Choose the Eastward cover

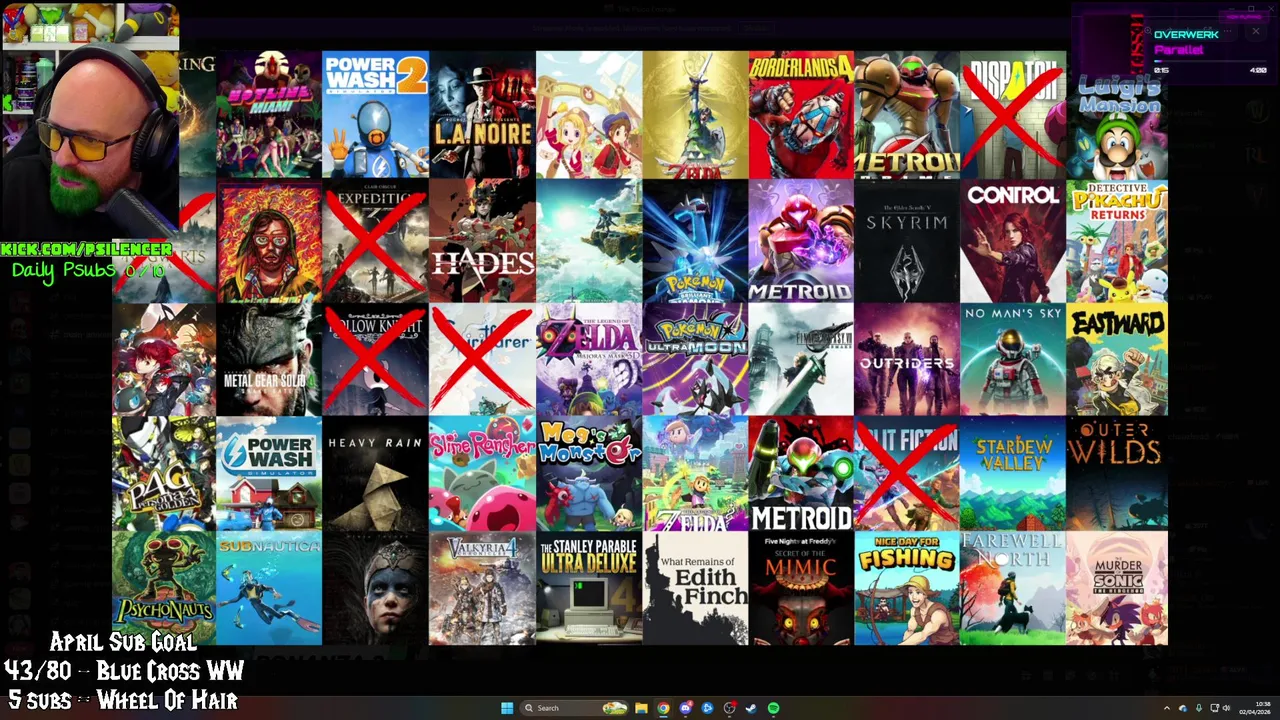[1117, 359]
